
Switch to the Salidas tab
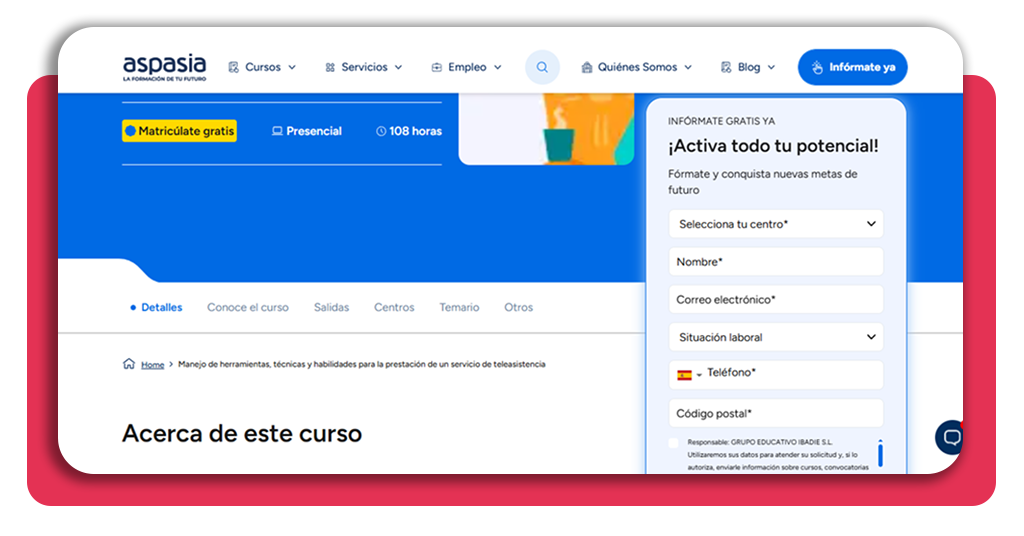click(x=331, y=307)
